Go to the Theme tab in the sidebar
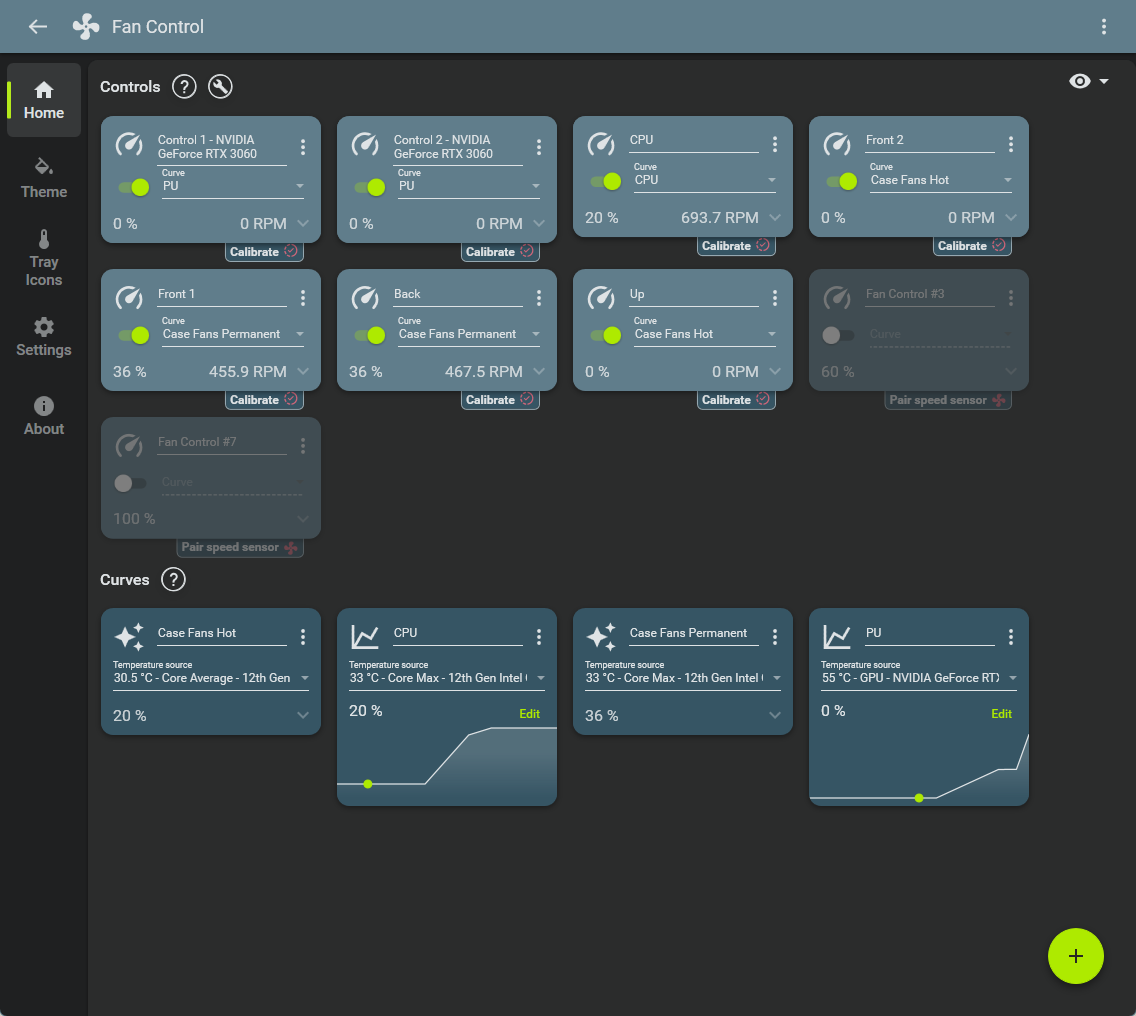 click(x=44, y=178)
